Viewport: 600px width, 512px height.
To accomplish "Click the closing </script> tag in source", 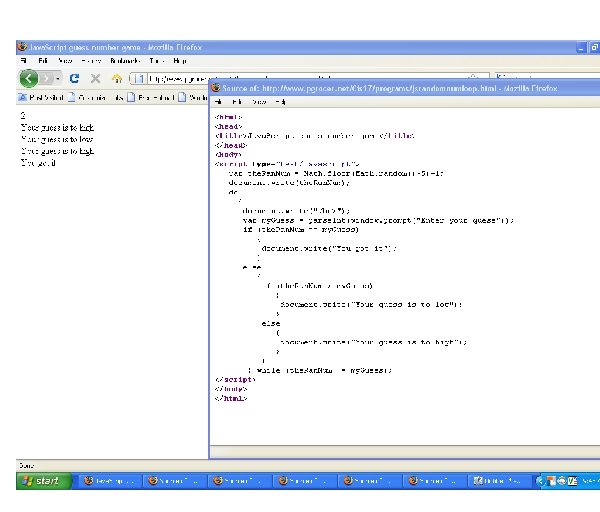I will pyautogui.click(x=235, y=380).
